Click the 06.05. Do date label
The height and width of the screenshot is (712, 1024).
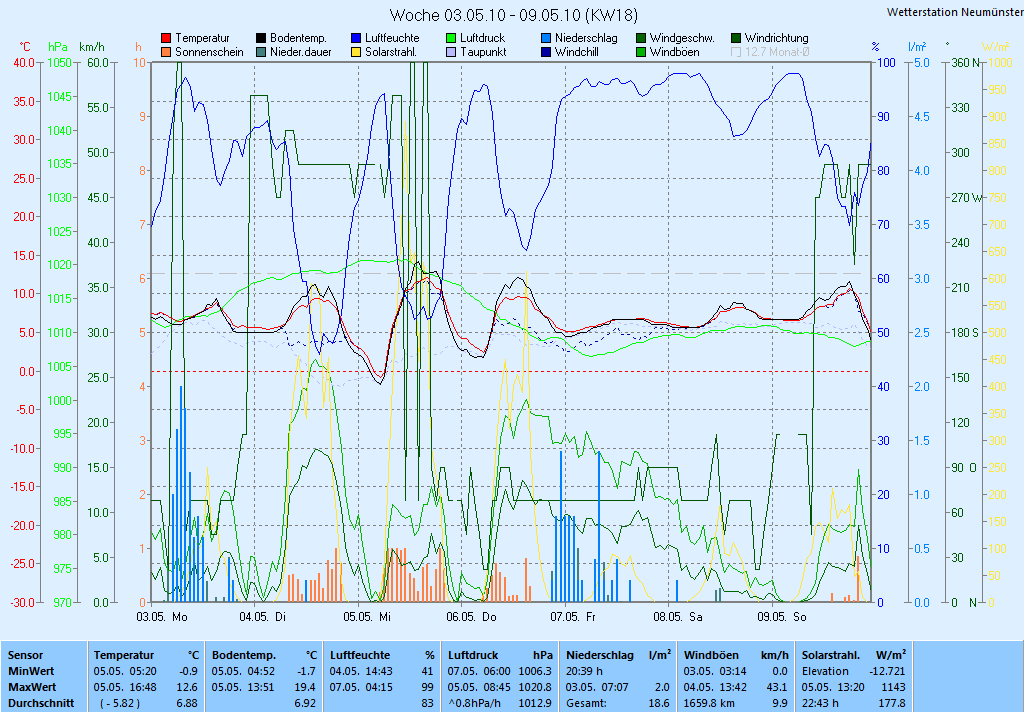point(472,617)
